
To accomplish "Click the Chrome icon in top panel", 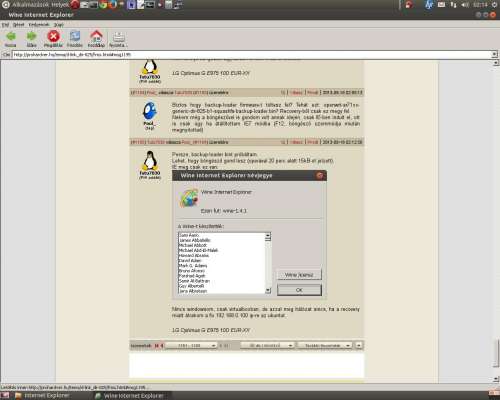I will 104,5.
